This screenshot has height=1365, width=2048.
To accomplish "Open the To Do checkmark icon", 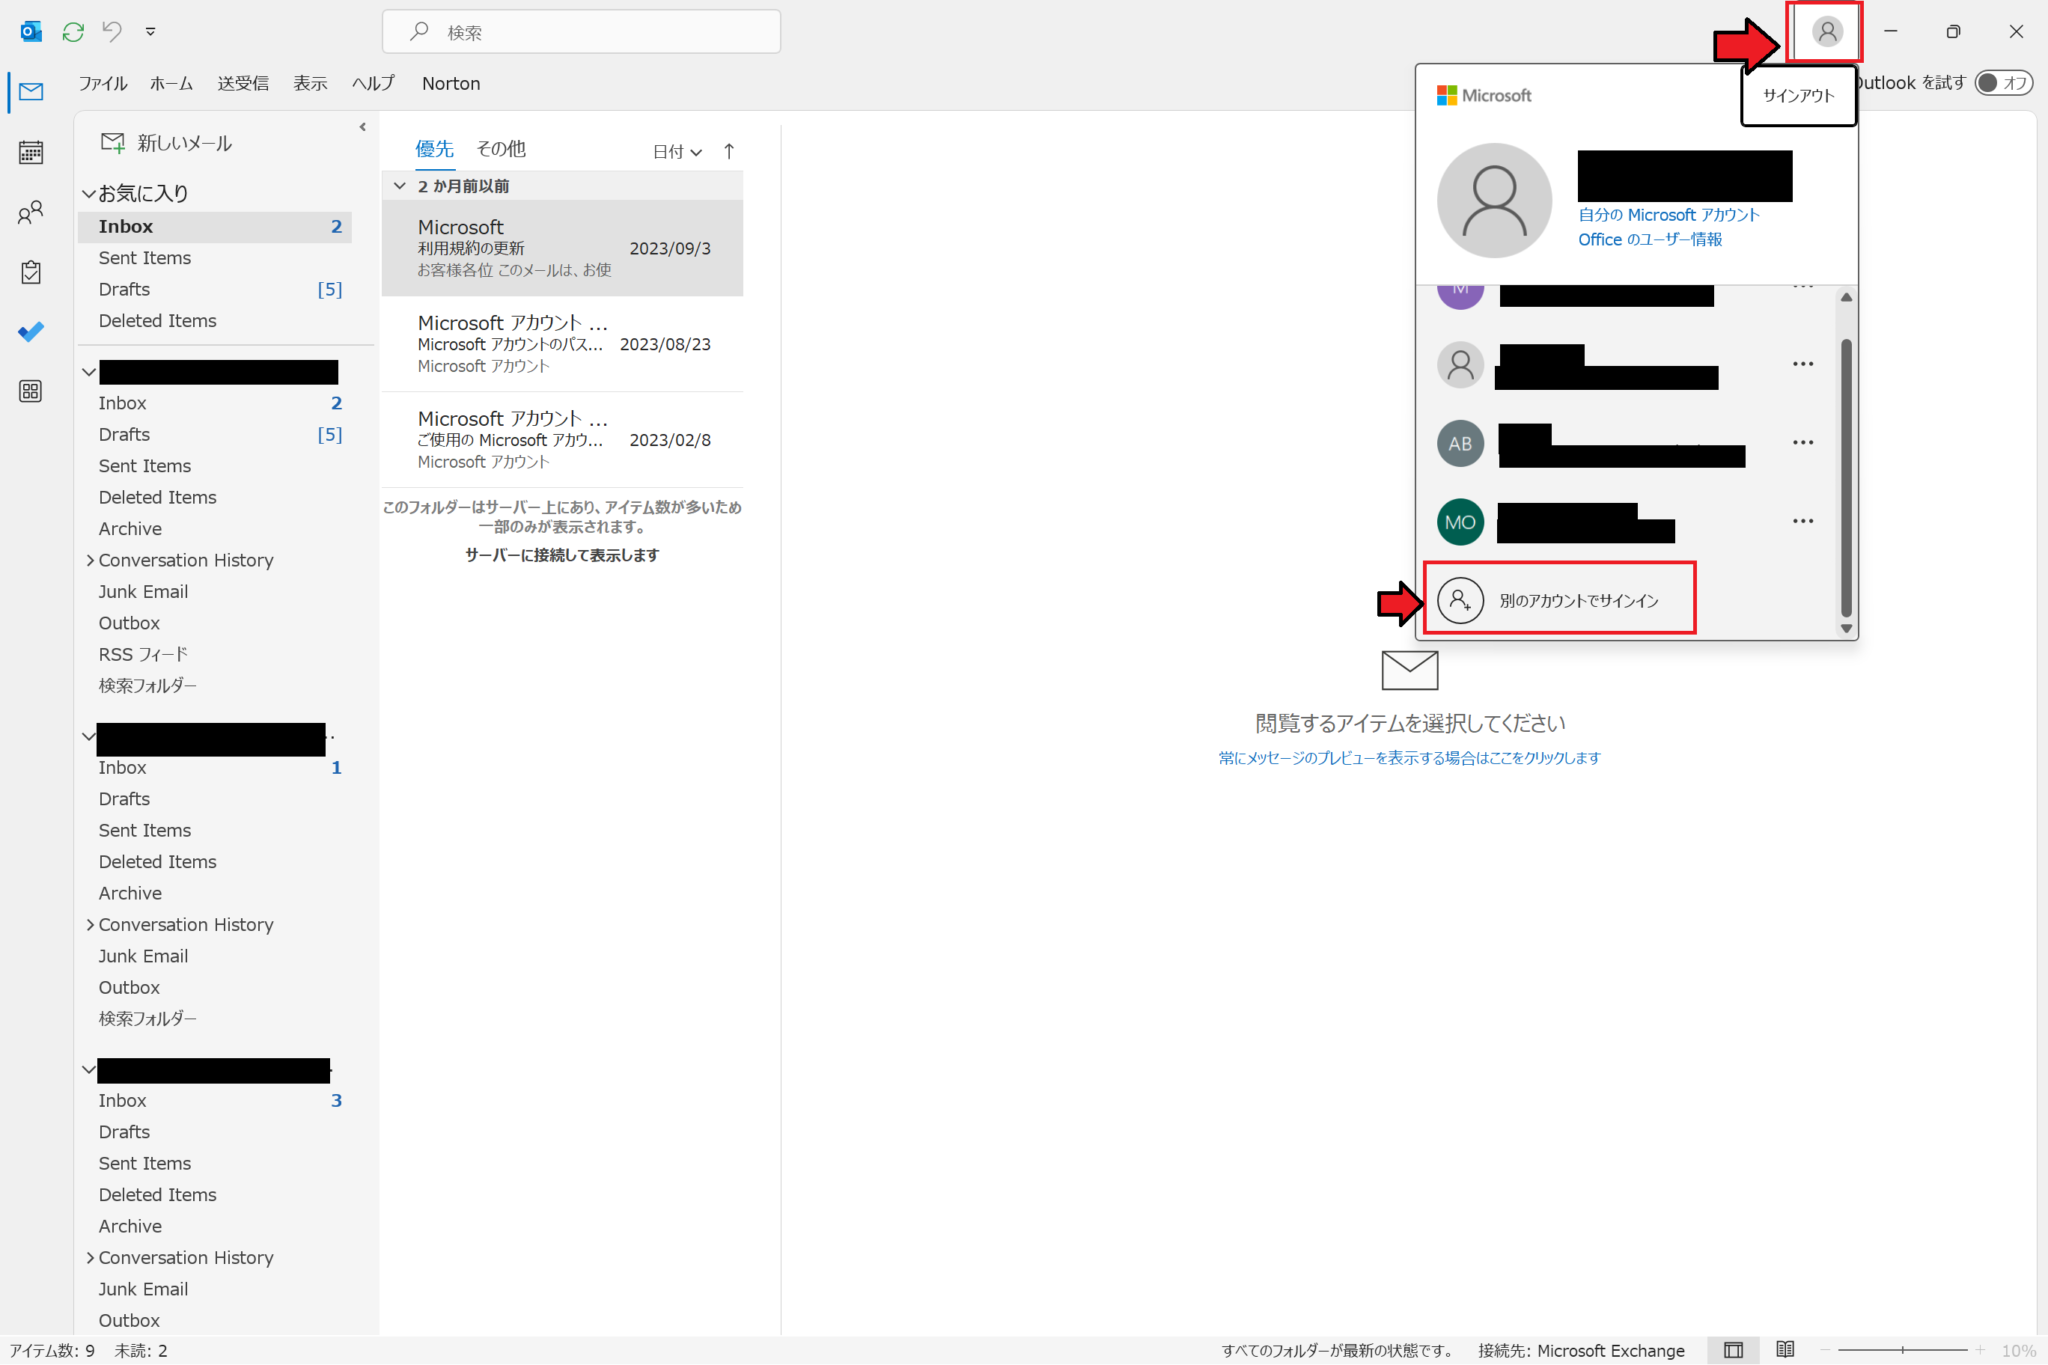I will click(31, 331).
